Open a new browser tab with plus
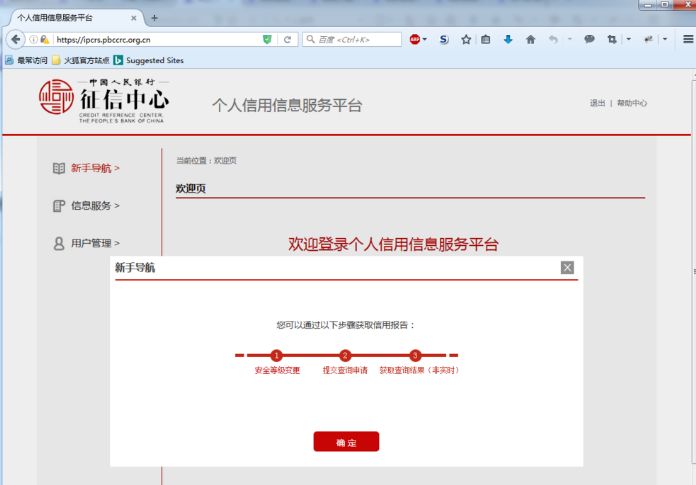Screen dimensions: 696x485 (x=154, y=18)
